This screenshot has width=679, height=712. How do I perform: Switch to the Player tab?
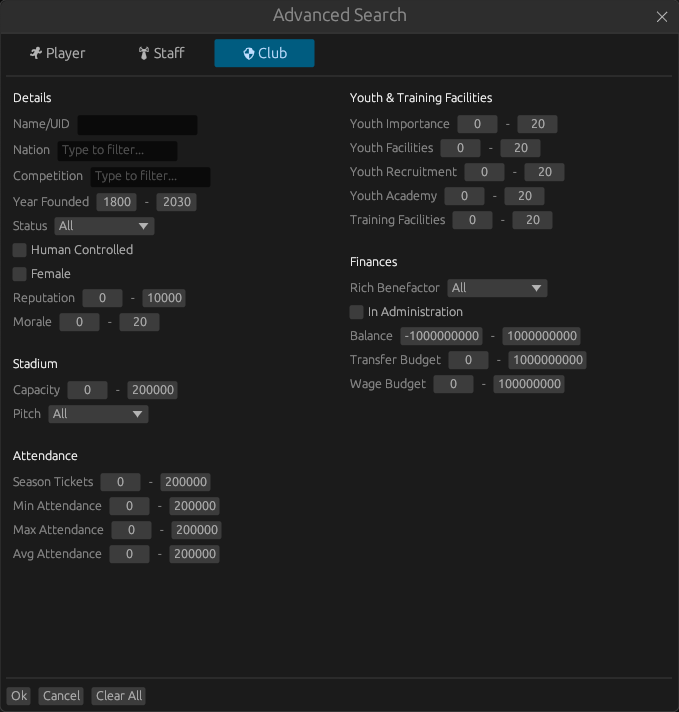click(57, 53)
